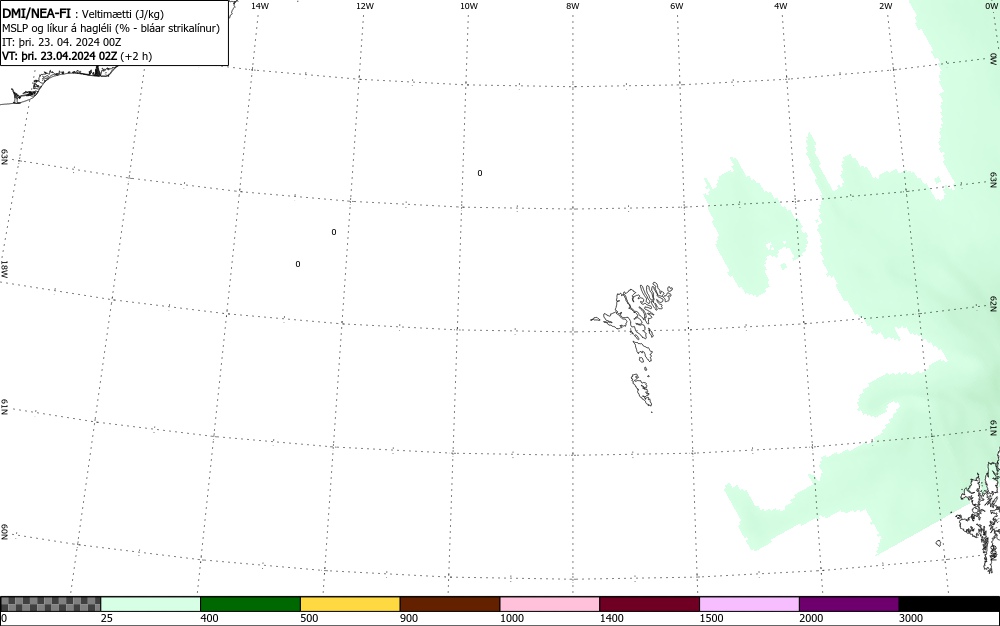Click the DMI/NEA-FI title text
The width and height of the screenshot is (1000, 626).
coord(36,13)
